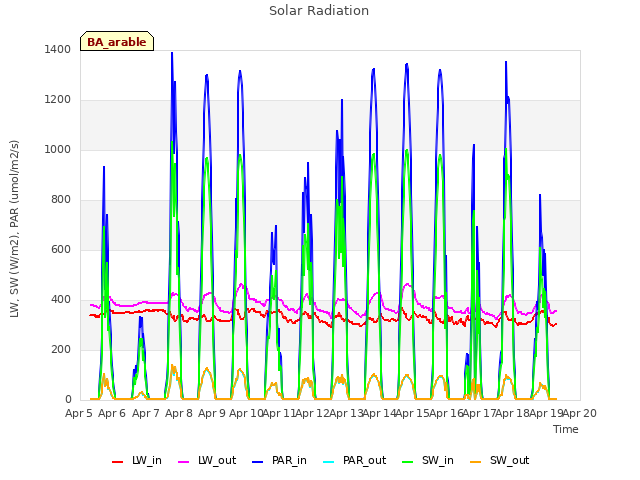640x480 pixels.
Task: Select the LW_out legend label
Action: point(217,461)
